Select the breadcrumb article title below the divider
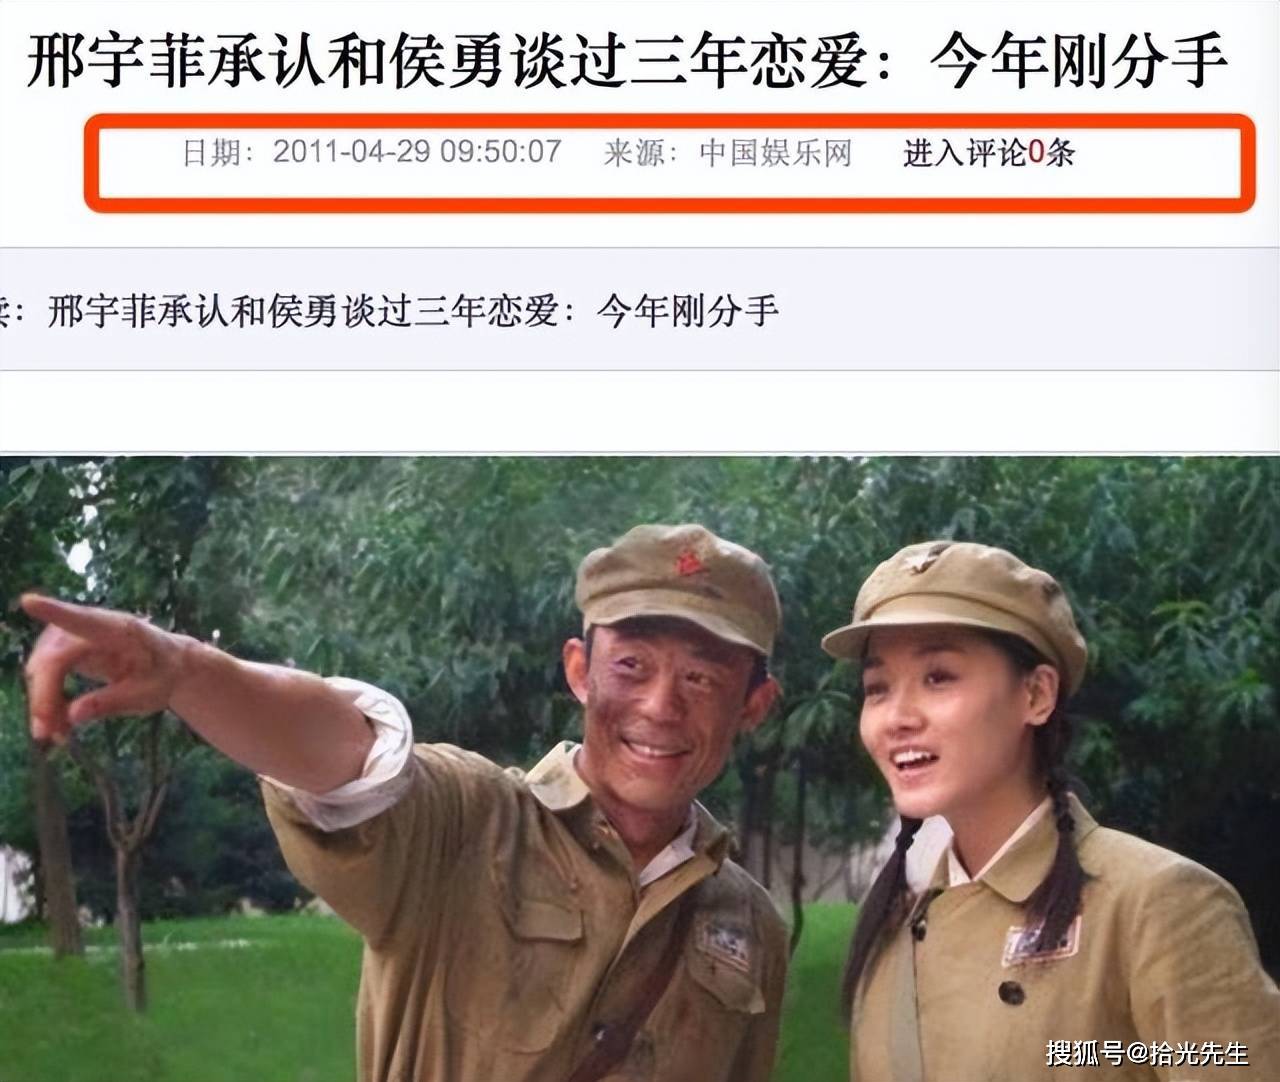1280x1082 pixels. click(412, 311)
